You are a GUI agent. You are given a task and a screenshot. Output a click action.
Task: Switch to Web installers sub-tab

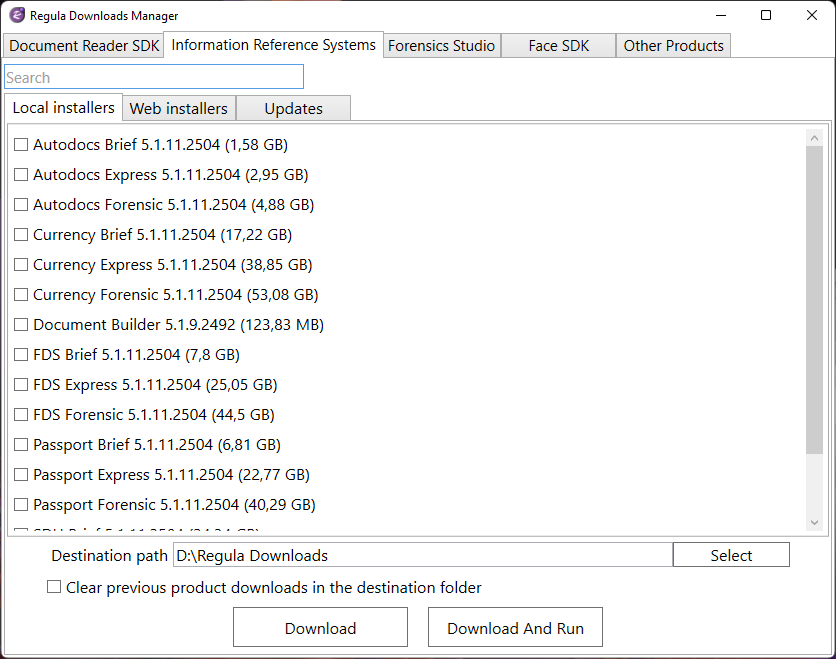(x=179, y=109)
